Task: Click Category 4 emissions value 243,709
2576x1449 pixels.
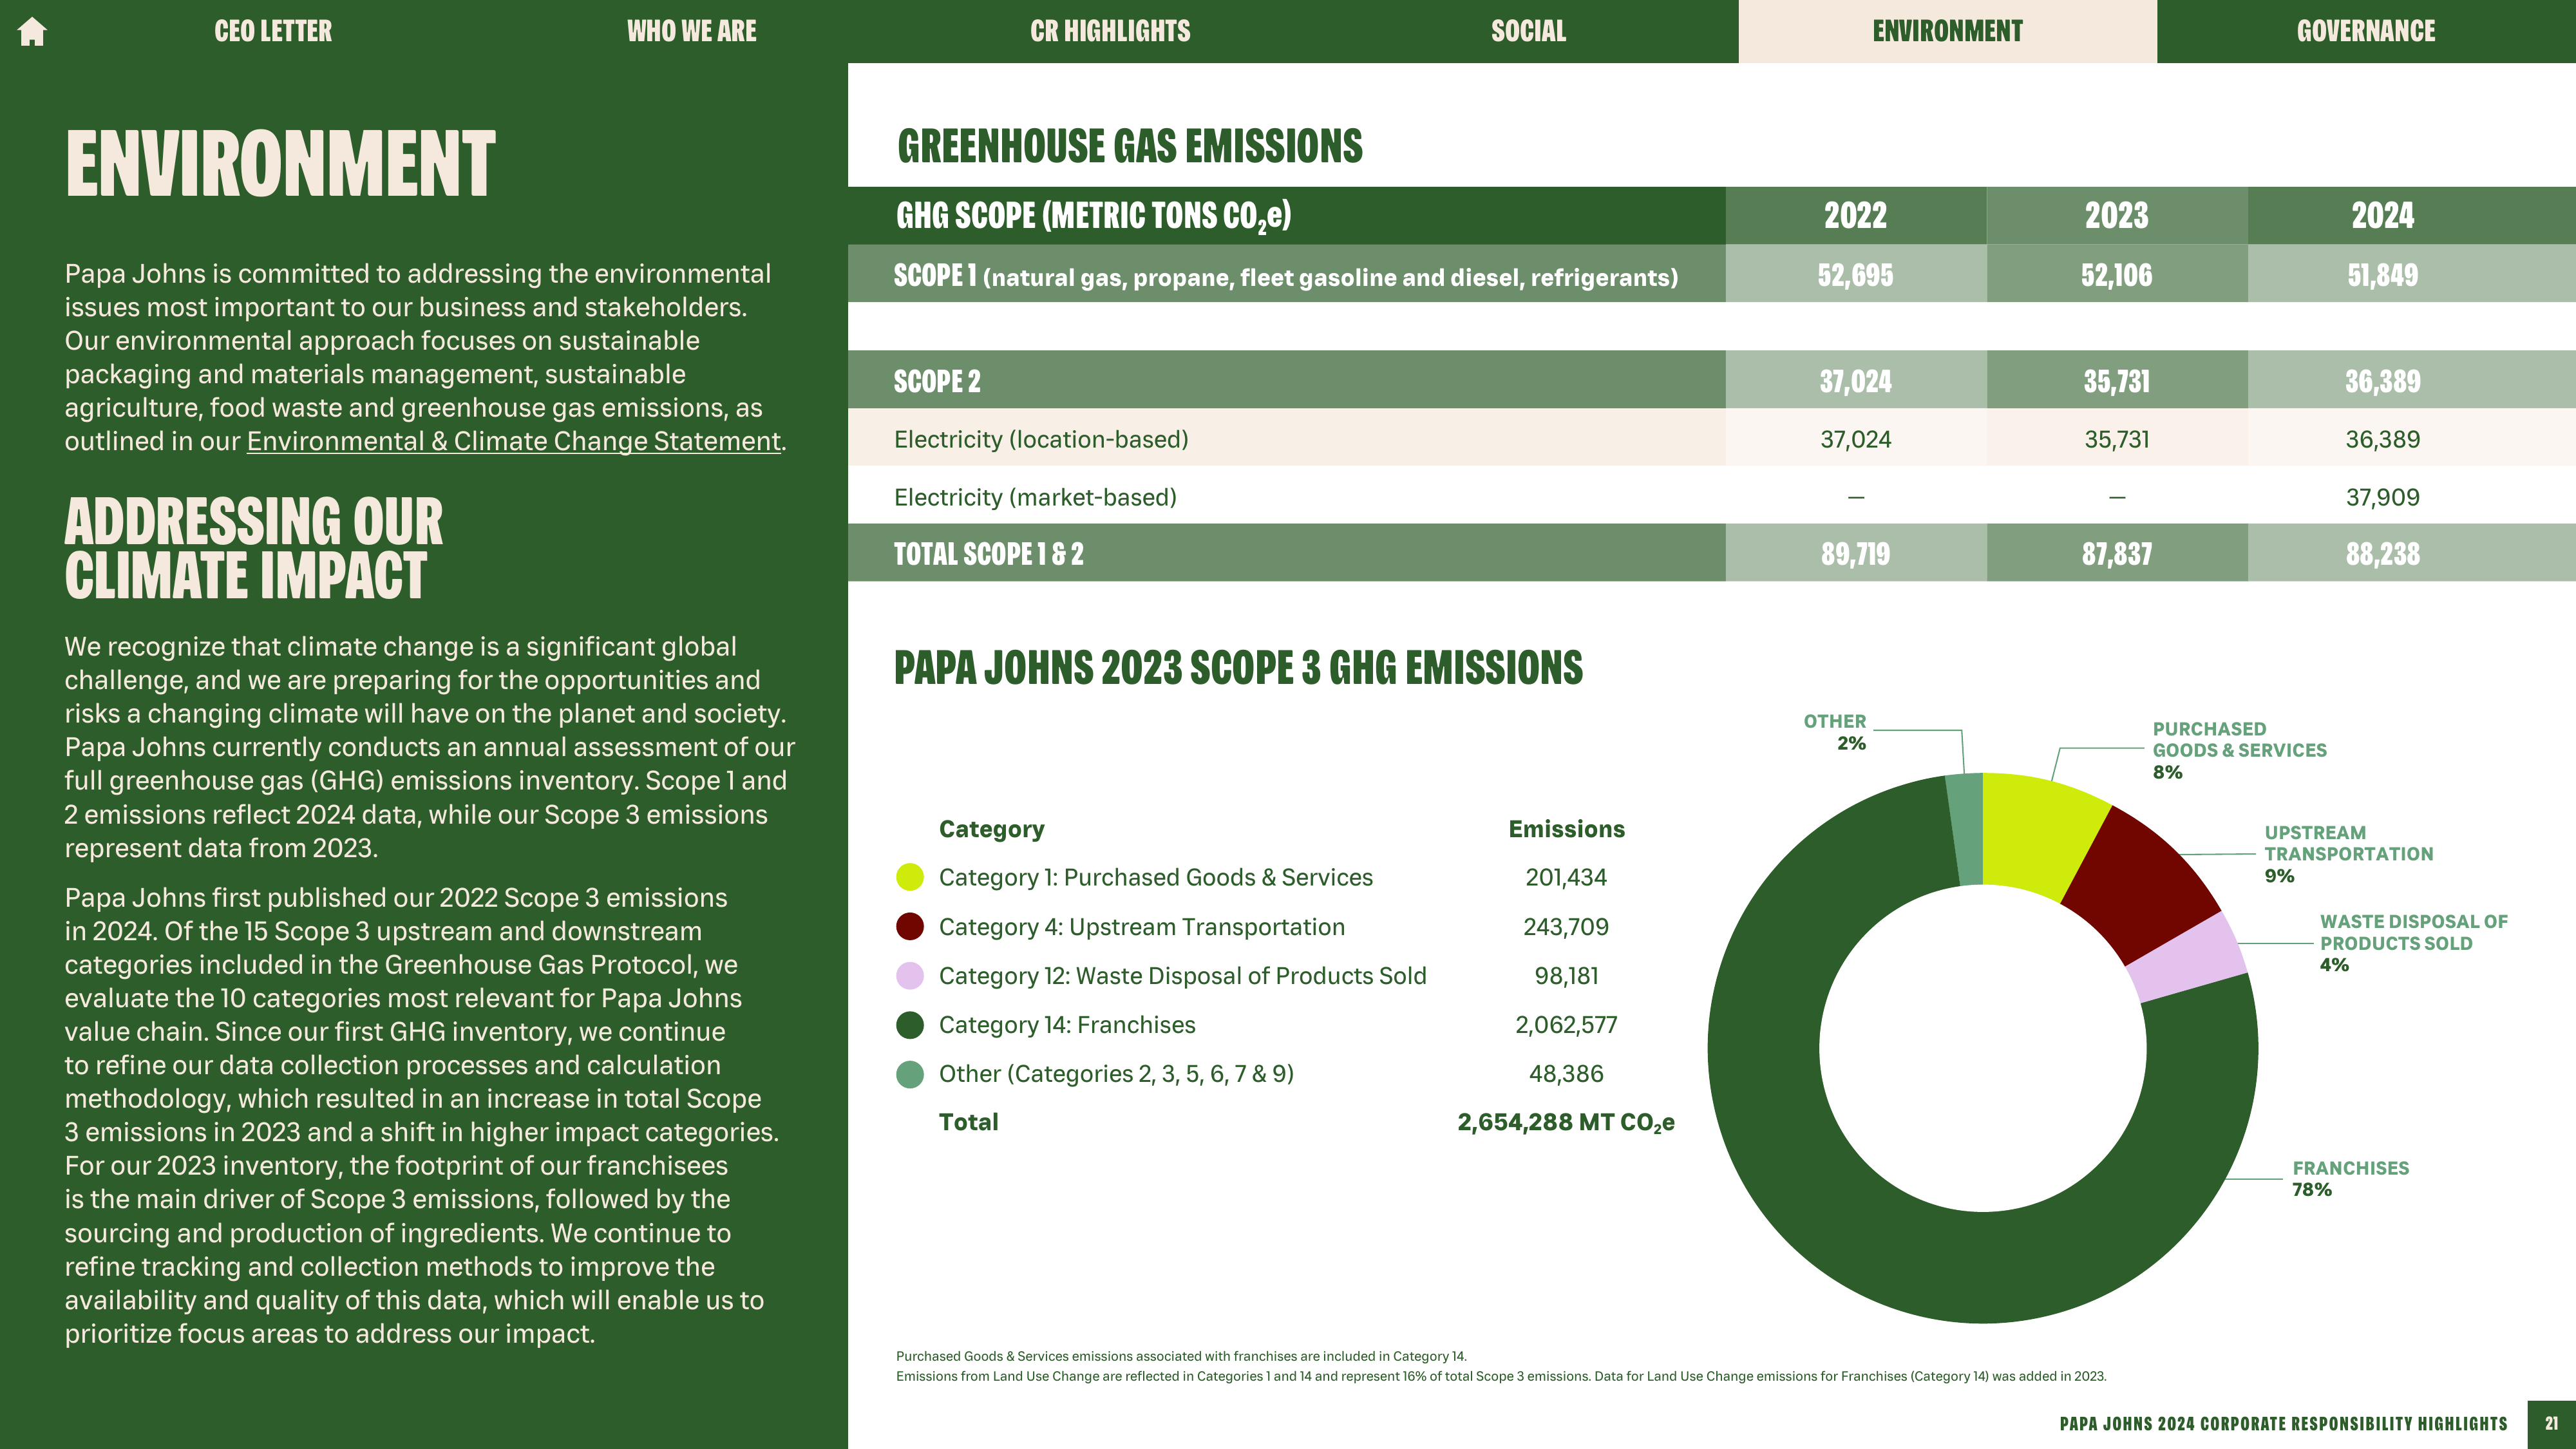Action: coord(1566,927)
